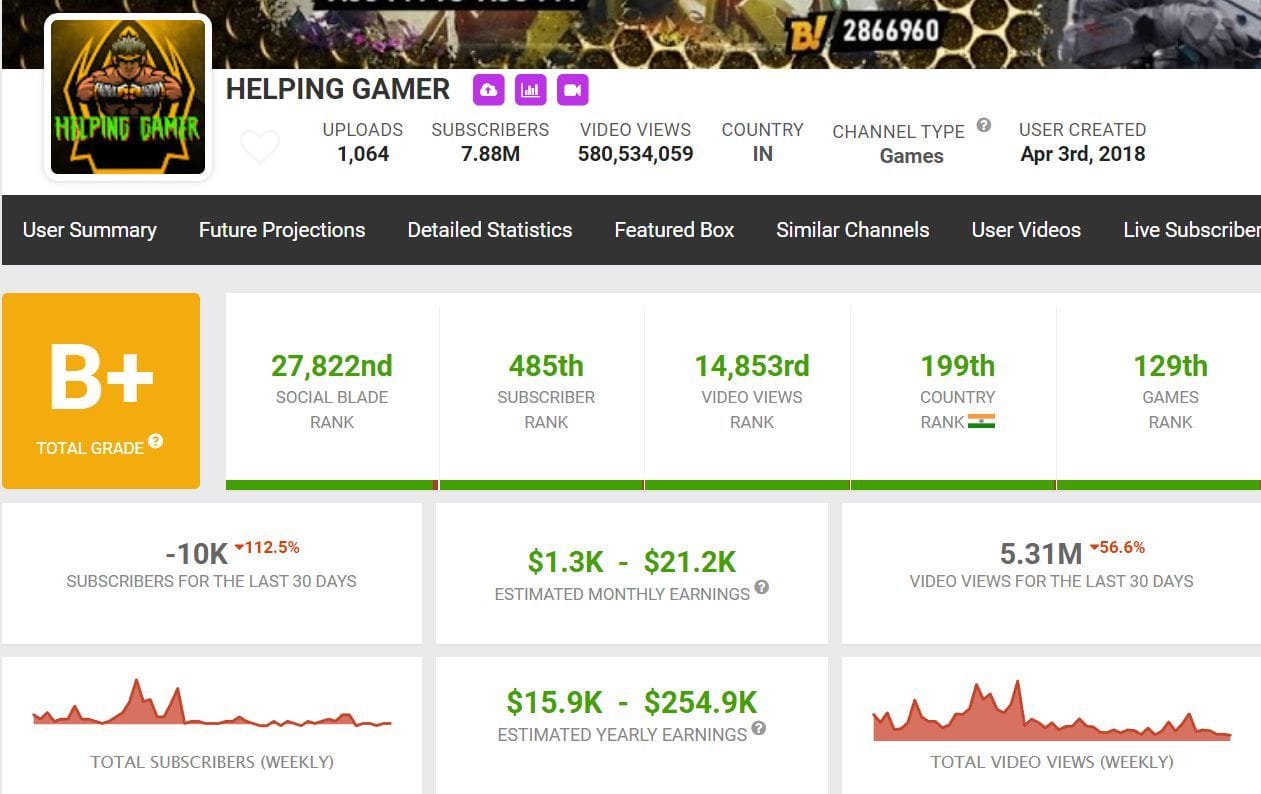
Task: Open the Detailed Statistics tab
Action: 489,230
